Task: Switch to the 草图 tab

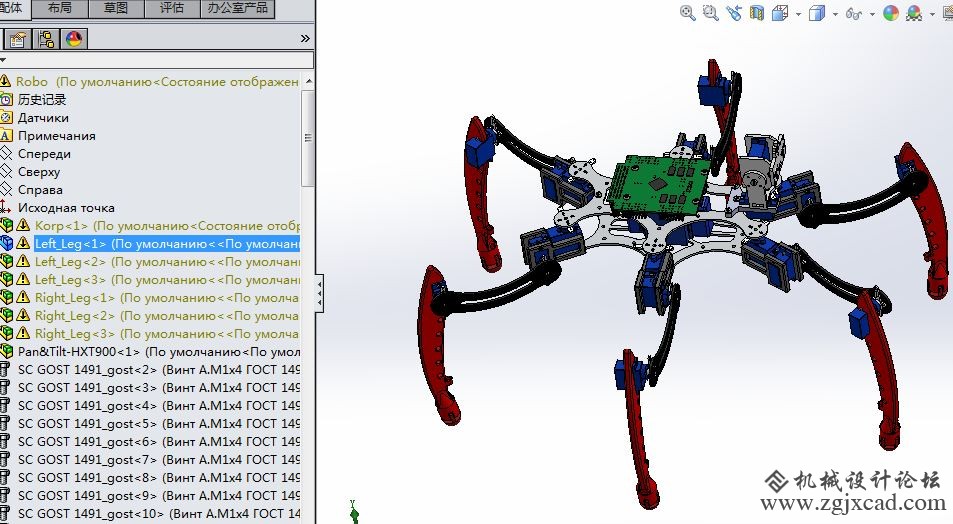Action: coord(116,9)
